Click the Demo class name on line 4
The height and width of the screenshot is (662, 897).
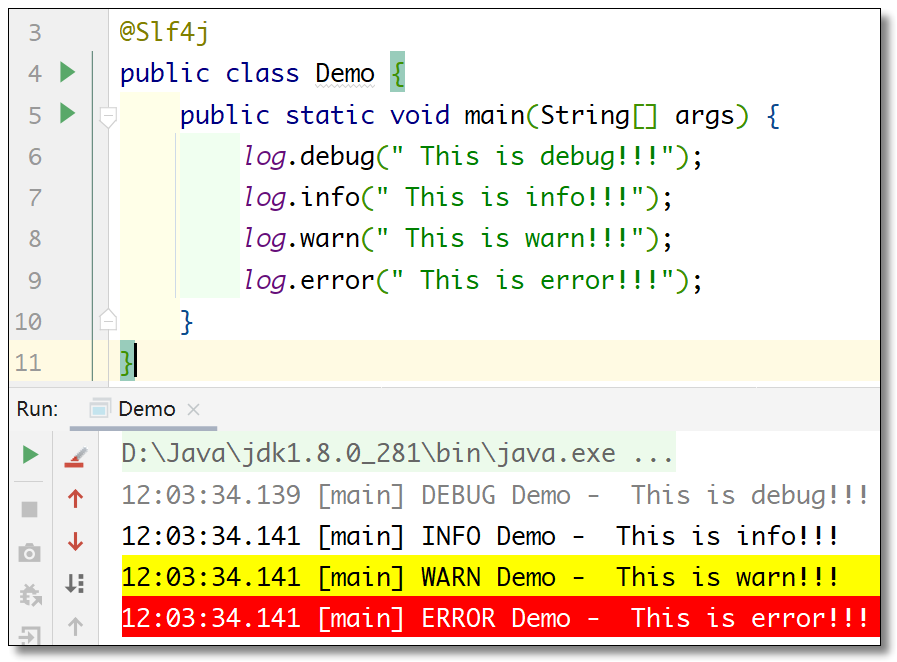point(345,73)
